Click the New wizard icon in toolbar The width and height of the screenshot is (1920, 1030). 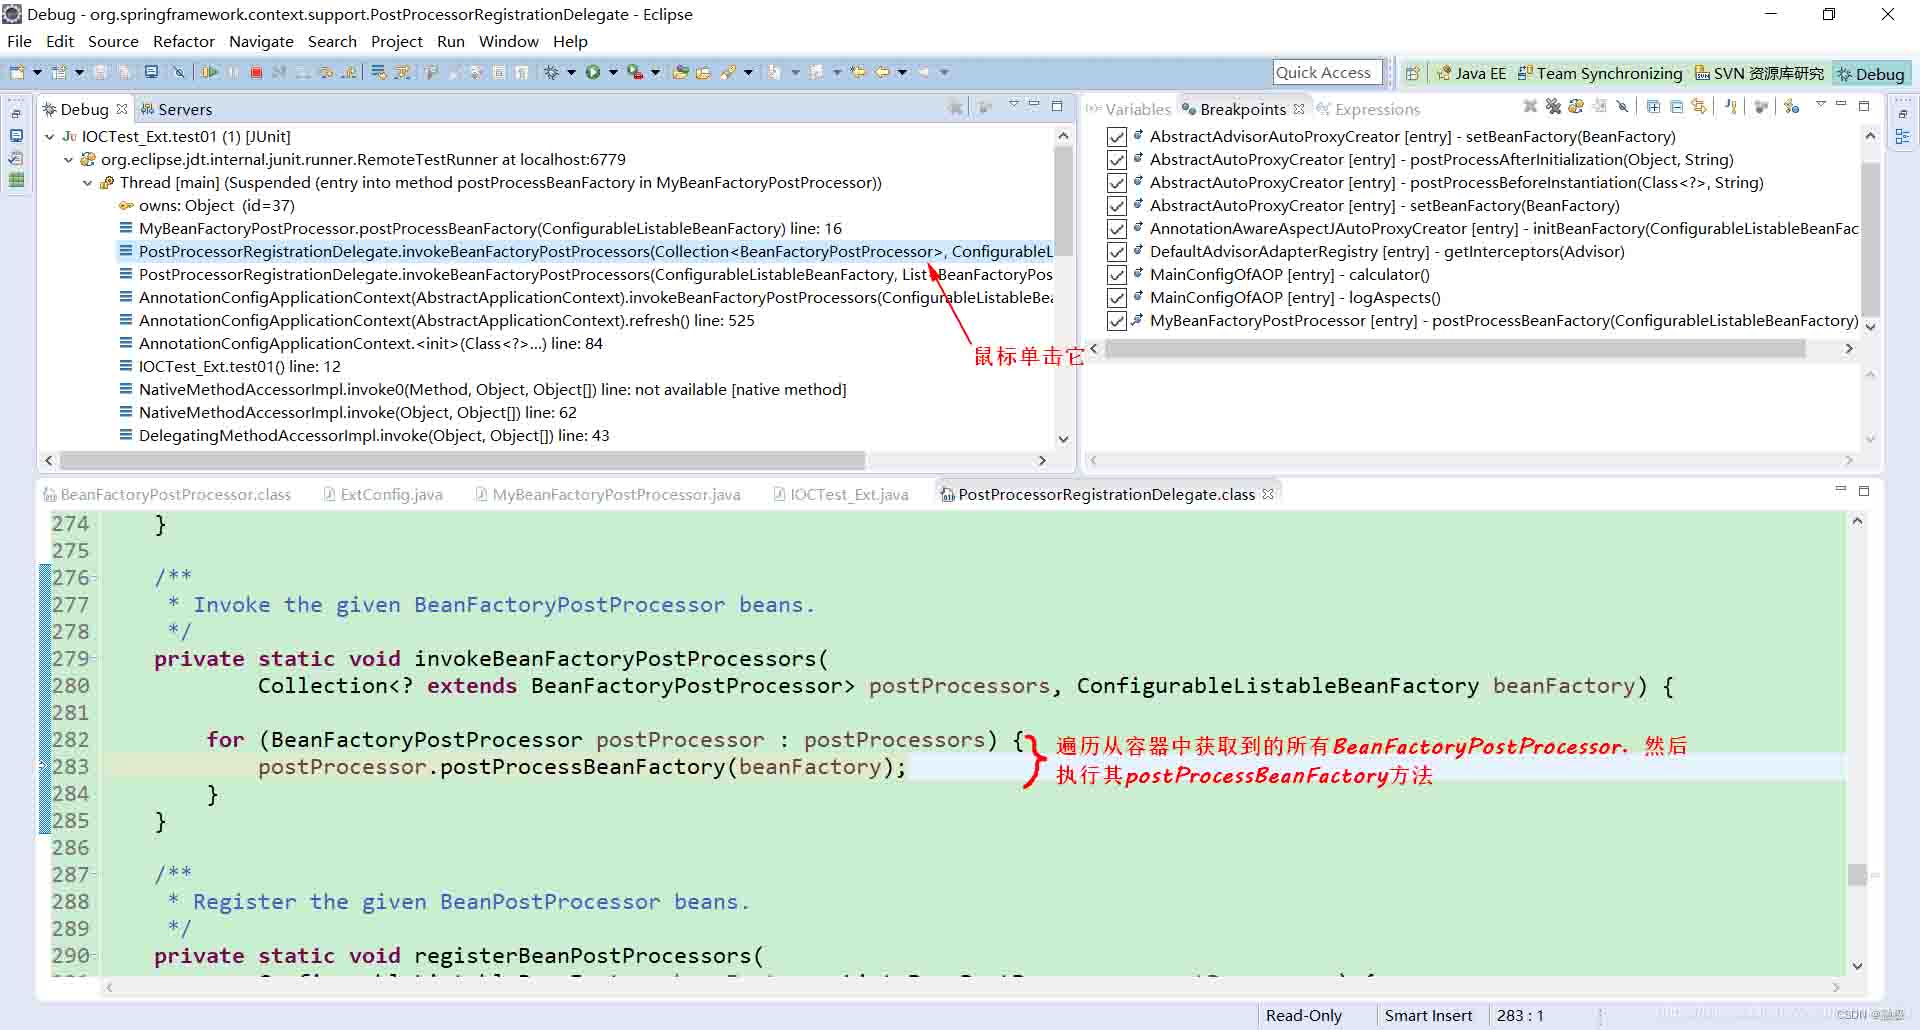click(16, 72)
